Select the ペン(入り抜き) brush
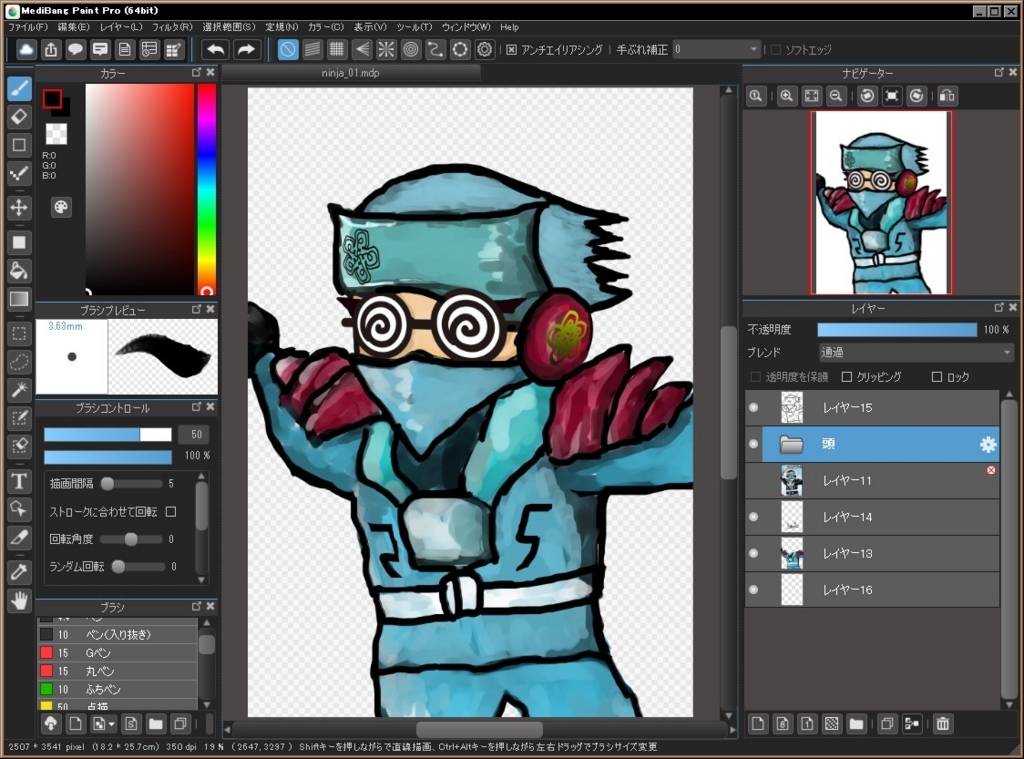1024x759 pixels. click(118, 634)
